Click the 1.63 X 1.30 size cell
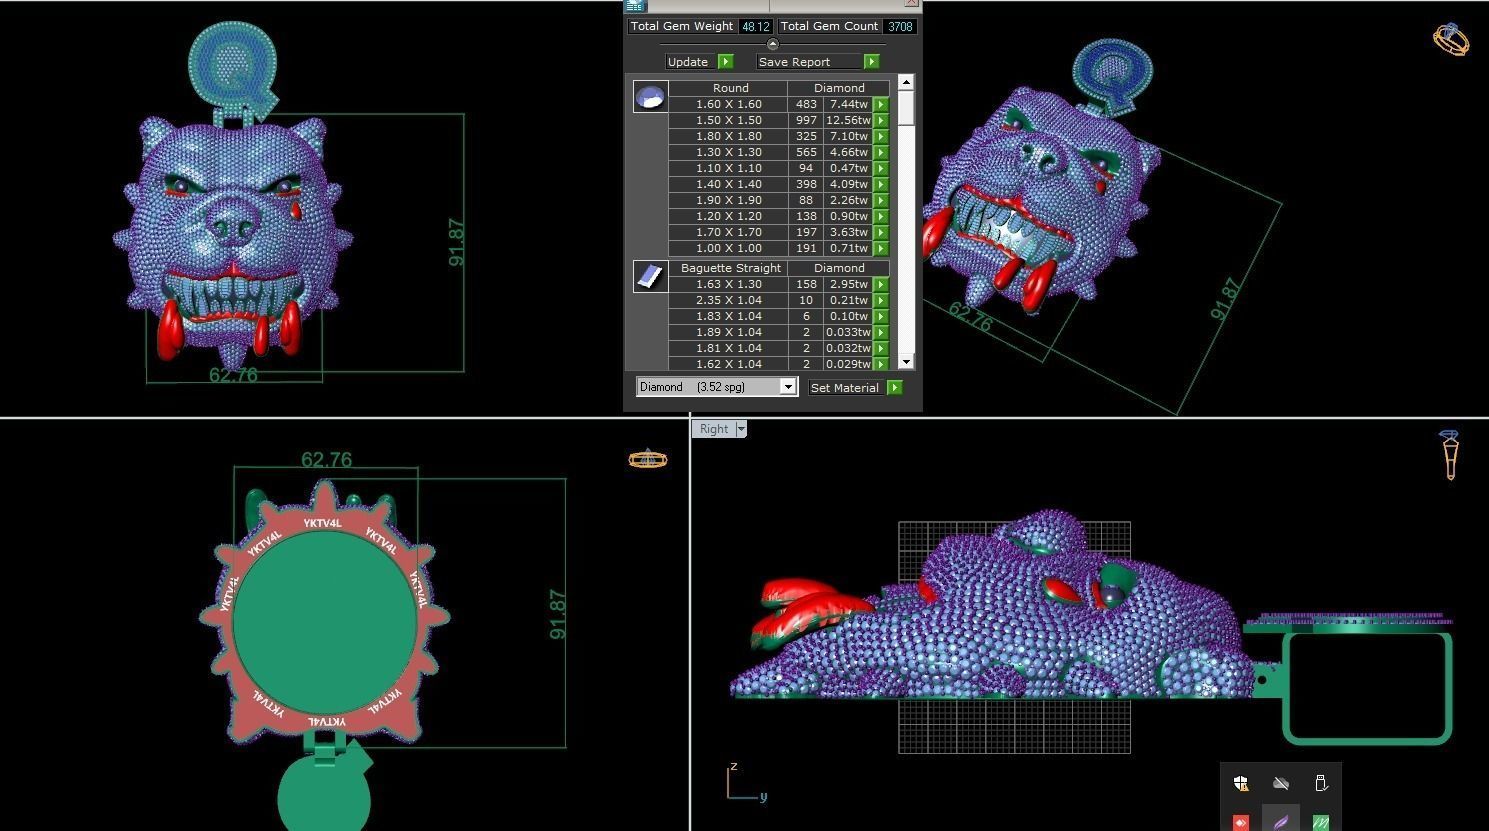The image size is (1489, 831). tap(728, 284)
